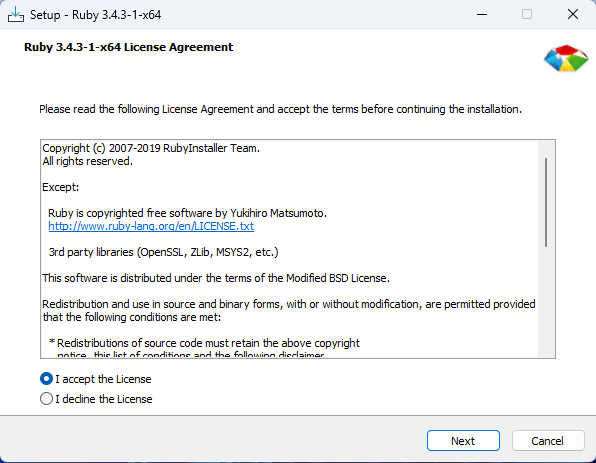Viewport: 596px width, 463px height.
Task: Place cursor on the 'Except:' line
Action: 60,187
